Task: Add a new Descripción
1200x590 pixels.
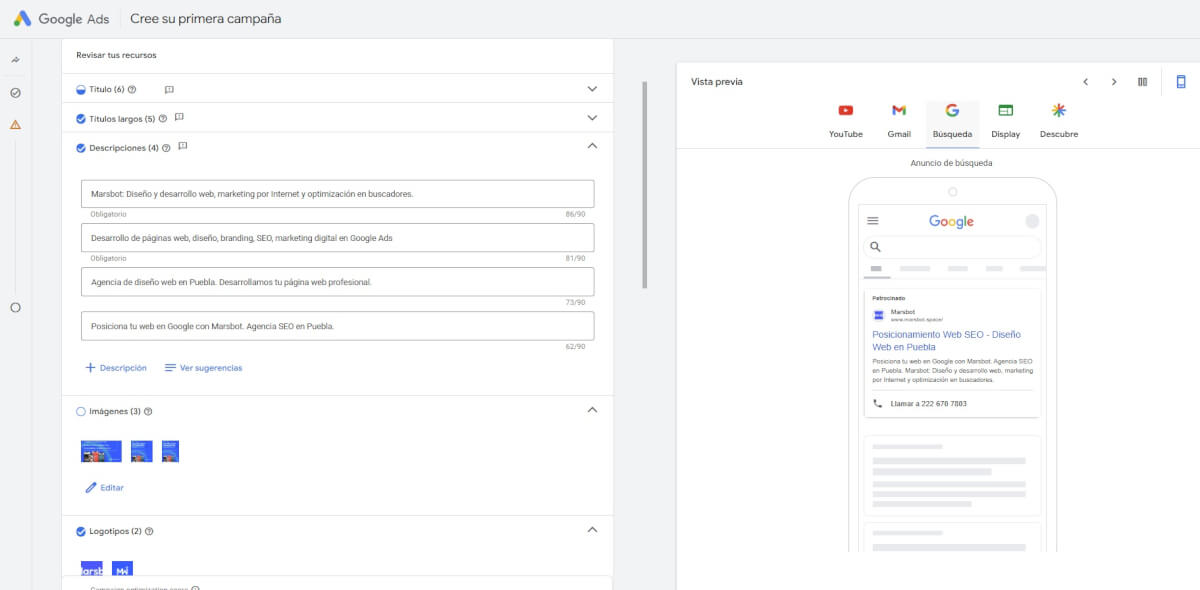Action: [116, 368]
